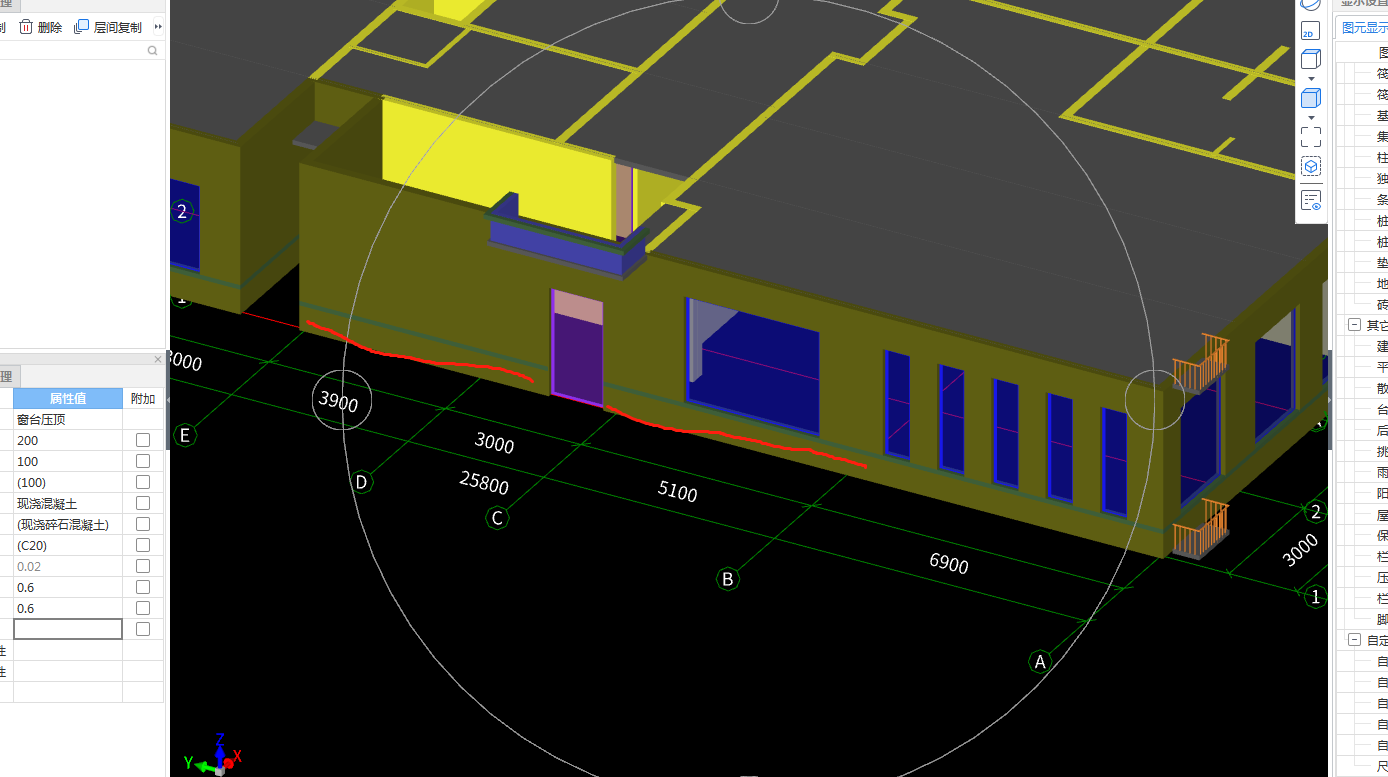
Task: Click the empty property value input field
Action: pos(68,629)
